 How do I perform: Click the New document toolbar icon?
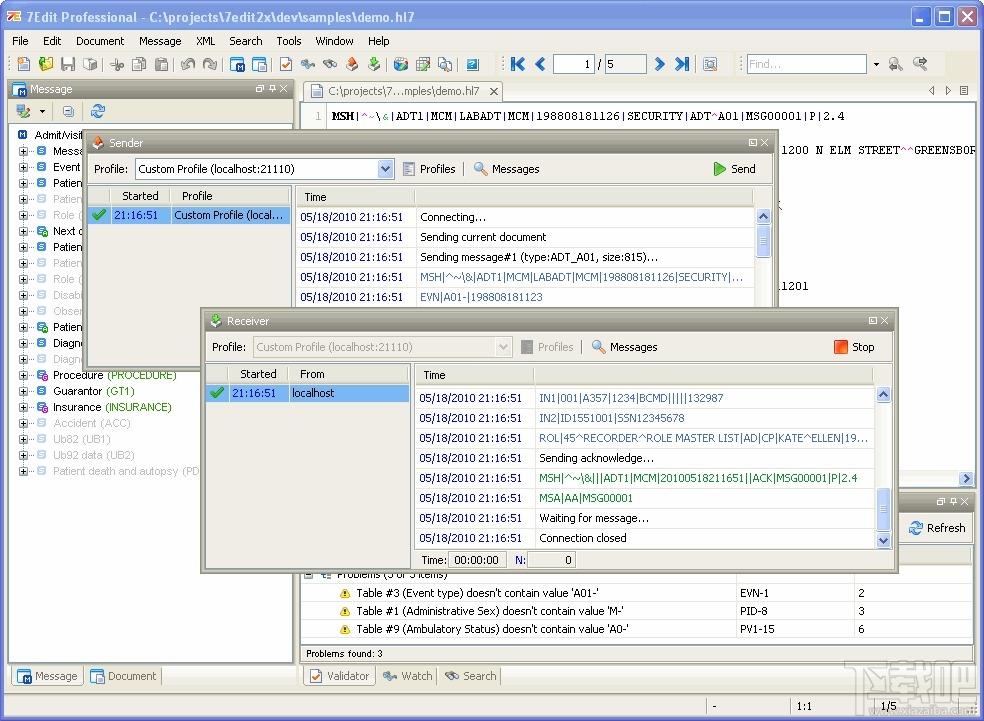(24, 64)
